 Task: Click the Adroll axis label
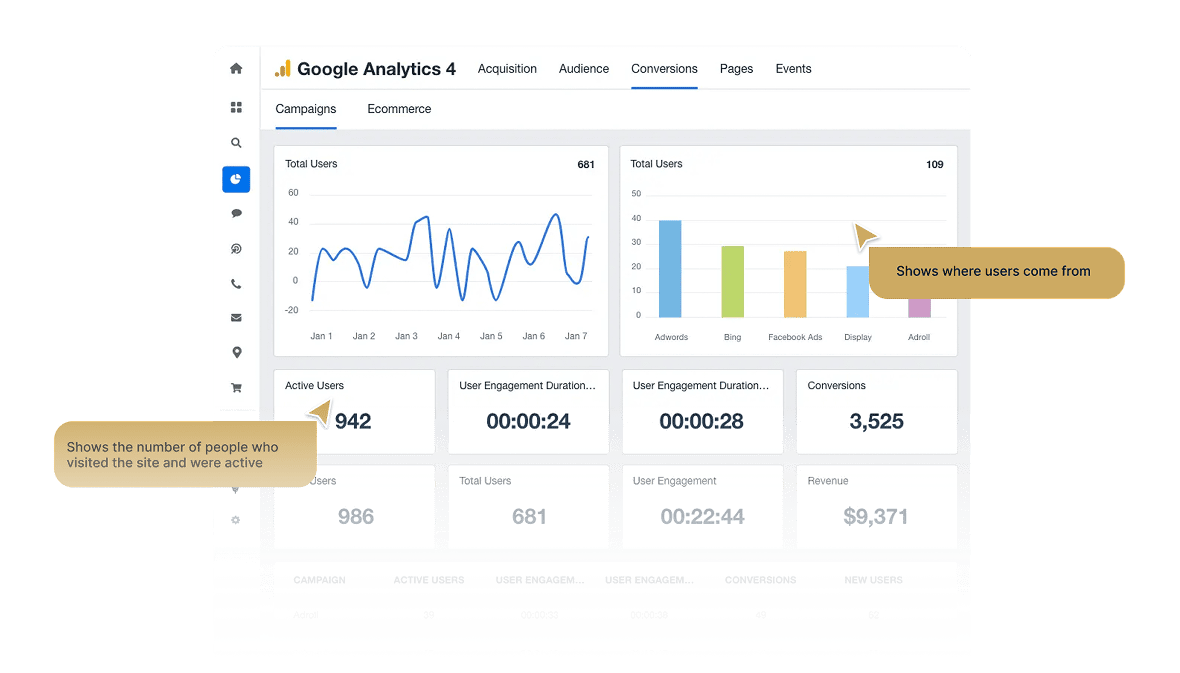(919, 337)
